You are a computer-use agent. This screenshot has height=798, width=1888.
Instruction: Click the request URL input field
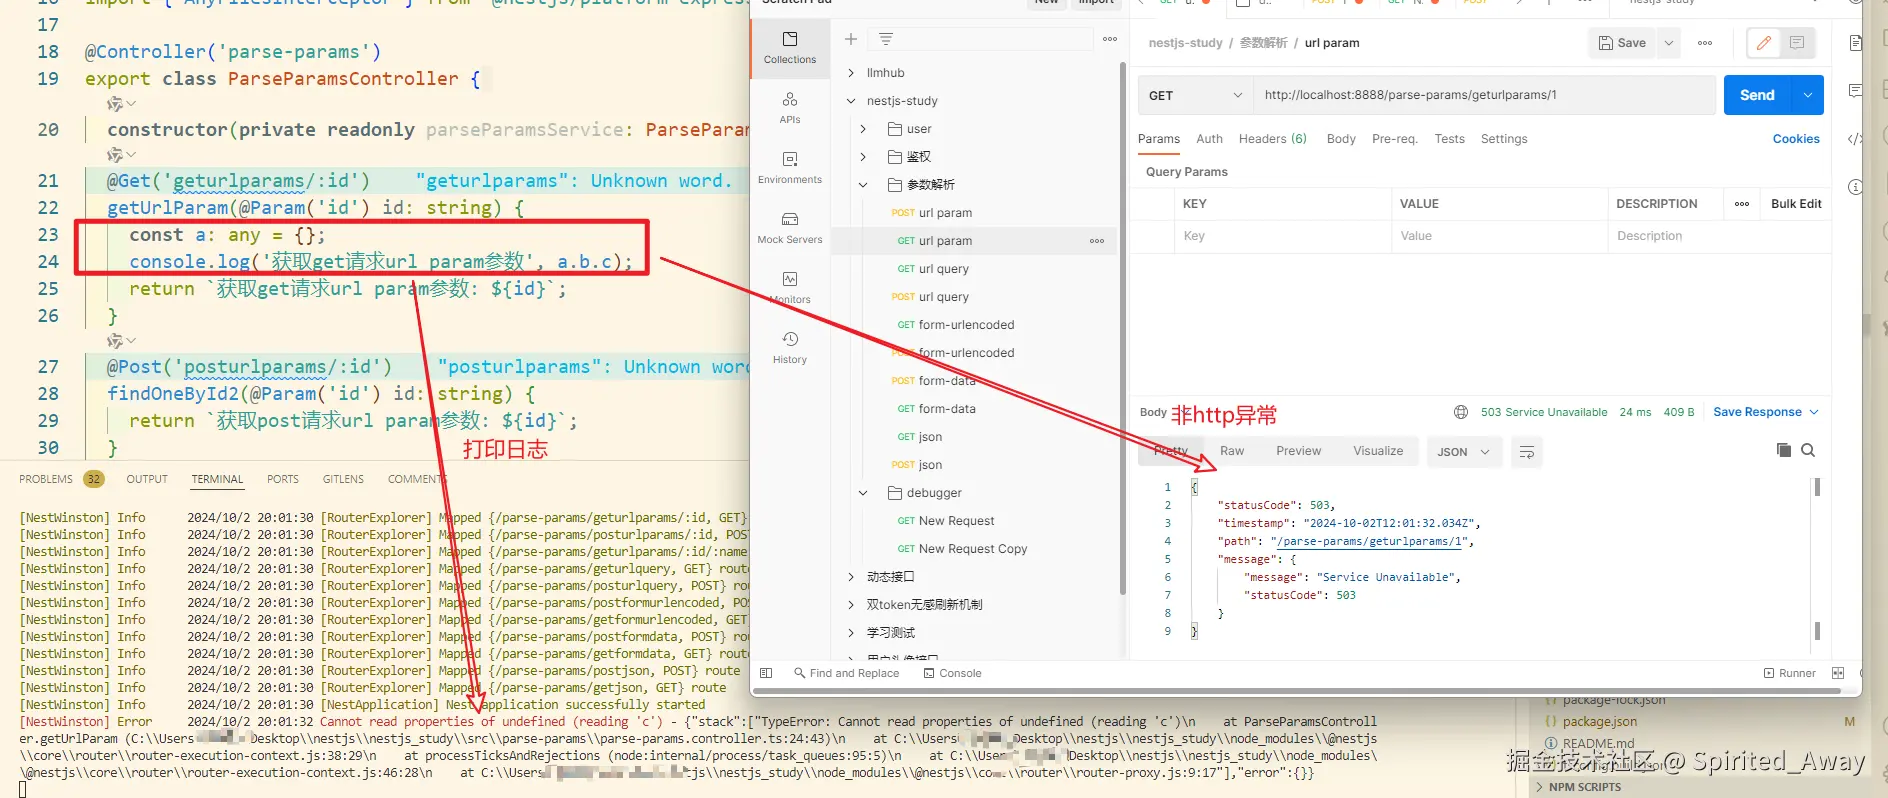pyautogui.click(x=1484, y=95)
